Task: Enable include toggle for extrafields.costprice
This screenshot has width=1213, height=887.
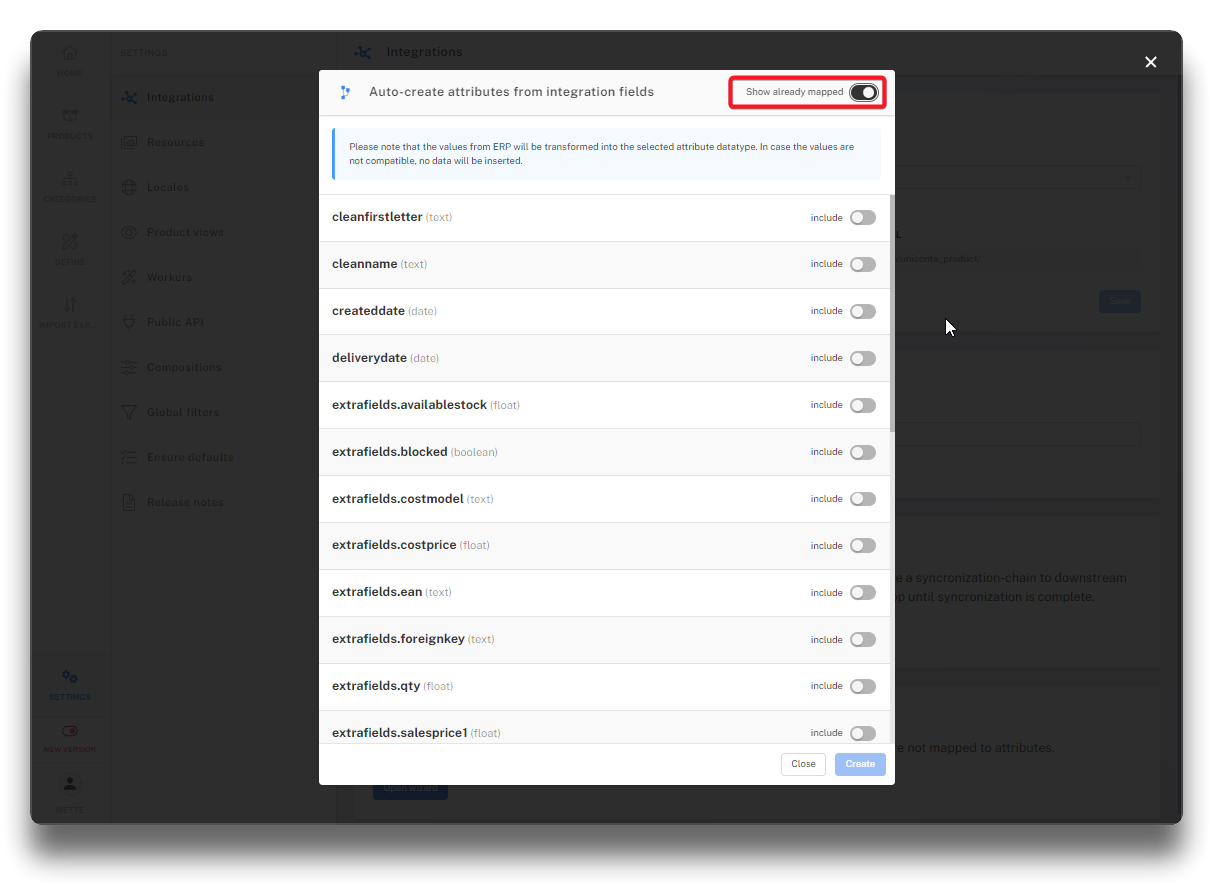Action: pyautogui.click(x=862, y=546)
